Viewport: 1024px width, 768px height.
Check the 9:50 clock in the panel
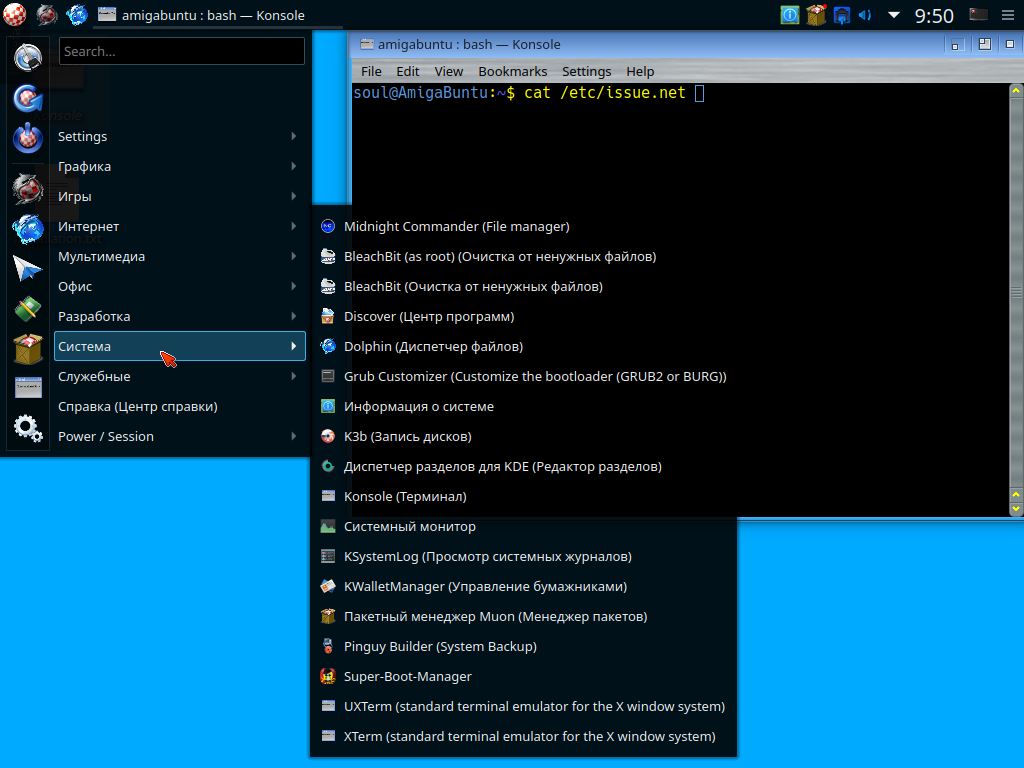point(934,15)
